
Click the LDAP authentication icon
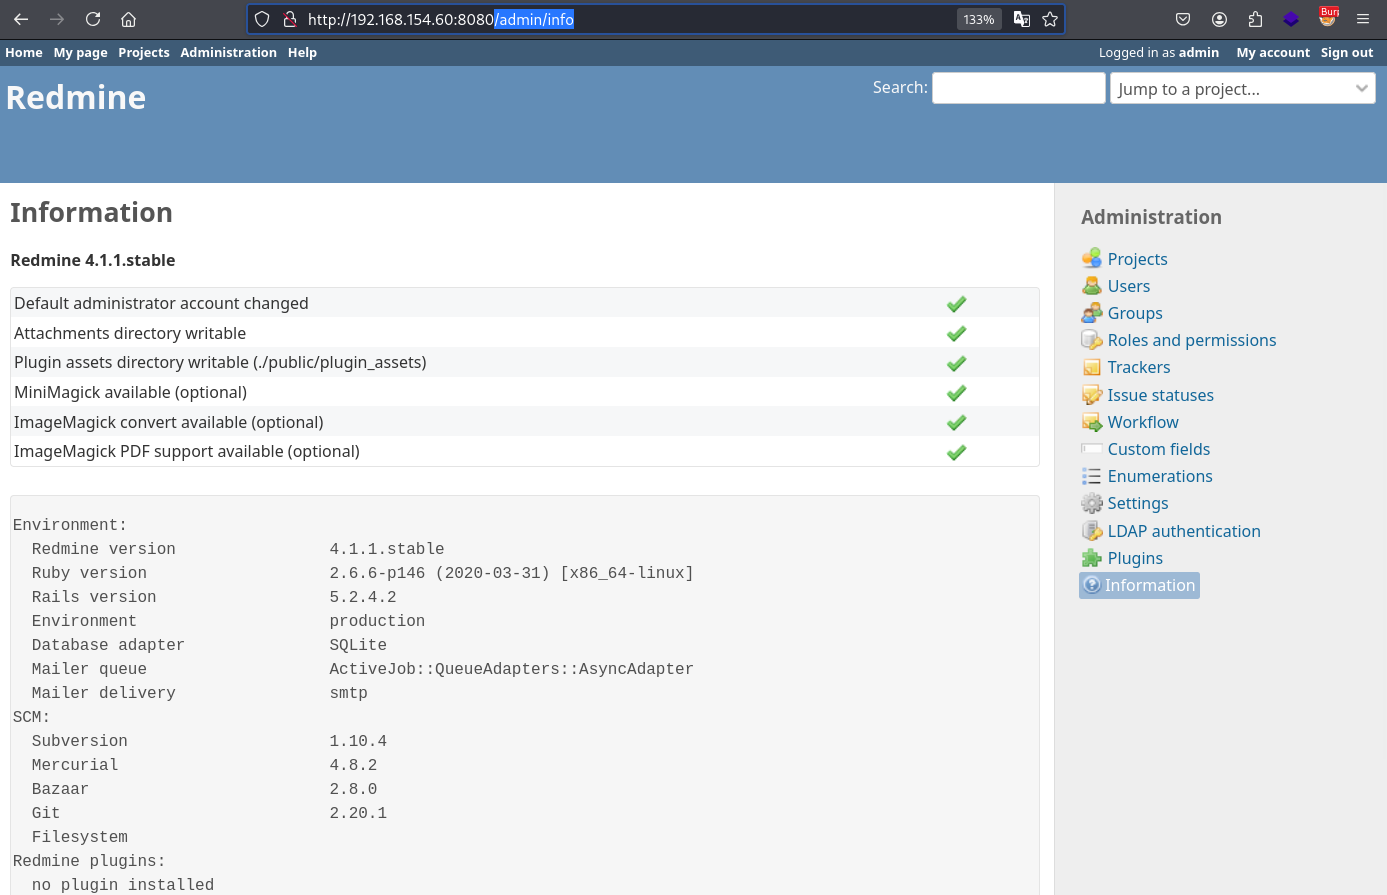[1092, 531]
